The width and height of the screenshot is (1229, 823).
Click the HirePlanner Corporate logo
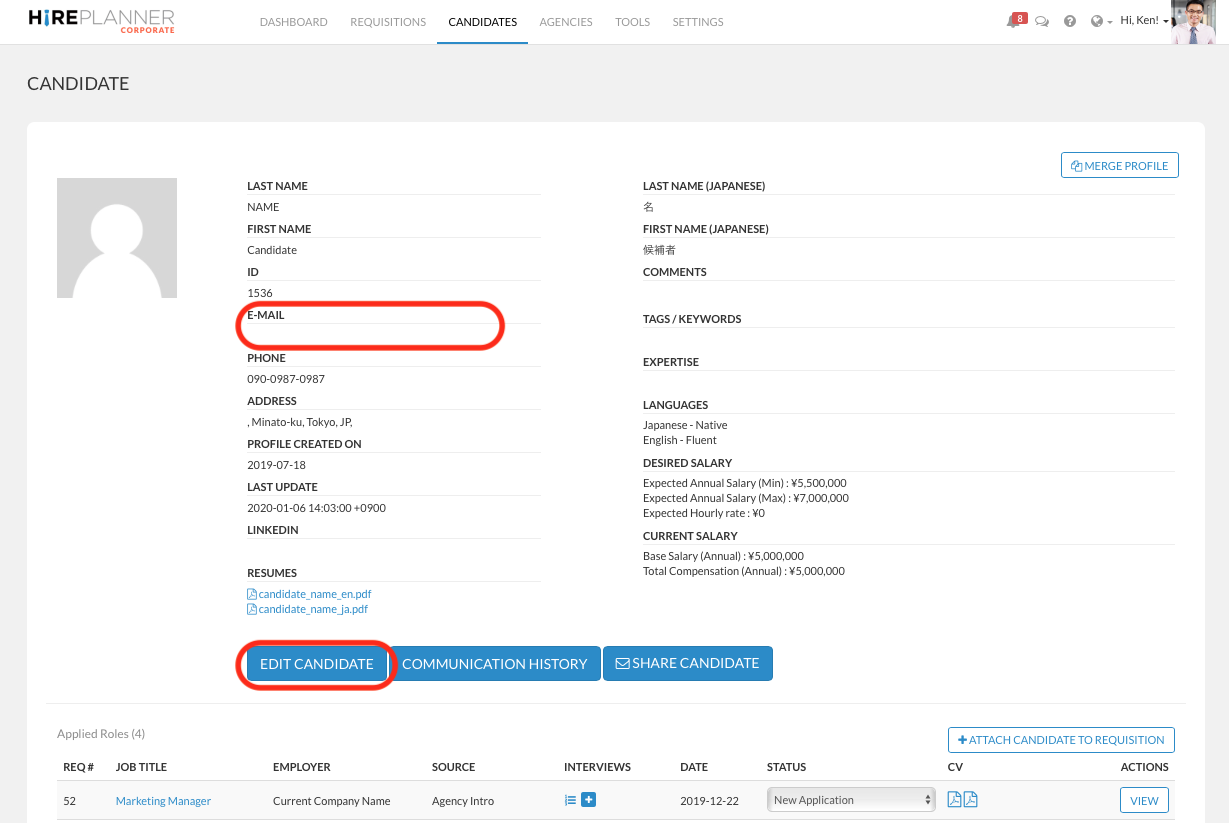pos(101,21)
